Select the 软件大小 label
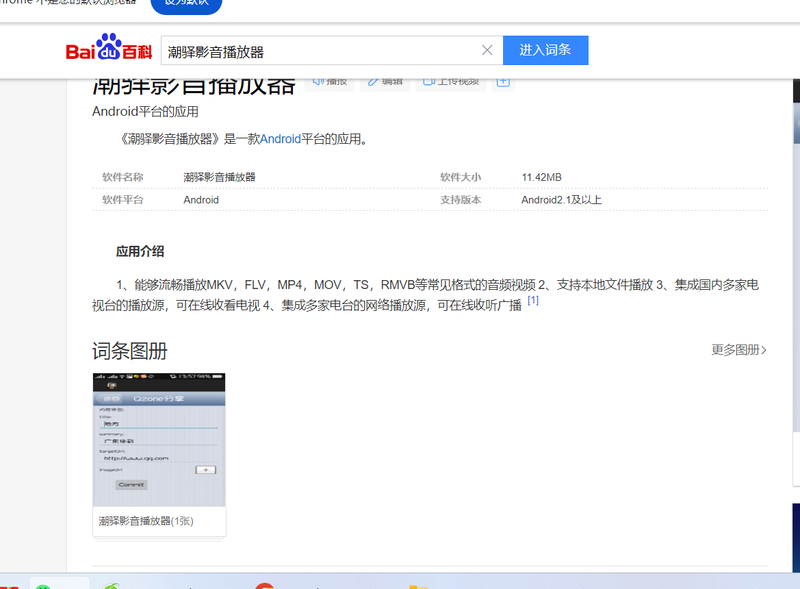The height and width of the screenshot is (589, 800). (461, 177)
